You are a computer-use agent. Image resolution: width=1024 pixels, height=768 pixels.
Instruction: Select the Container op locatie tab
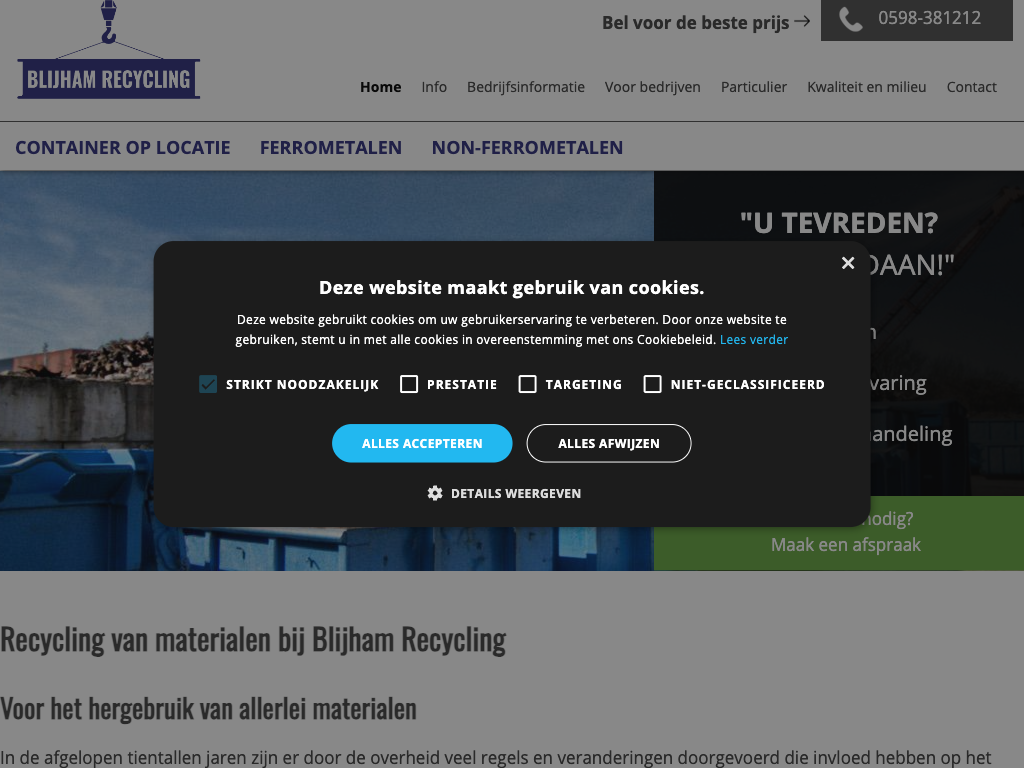click(x=123, y=147)
